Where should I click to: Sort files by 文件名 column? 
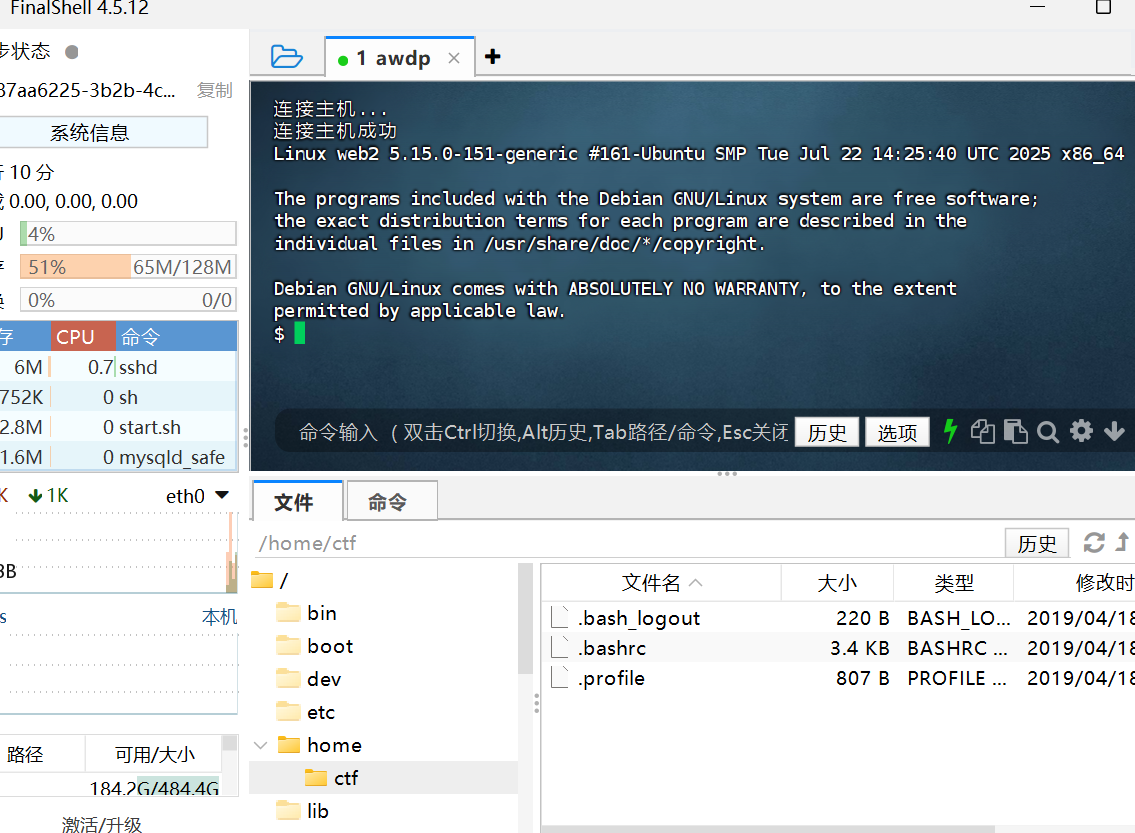pyautogui.click(x=661, y=583)
